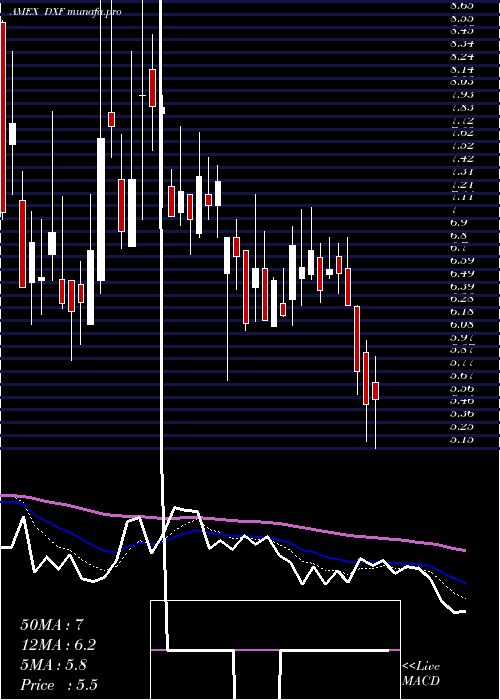Click the 6.08 price axis label
The height and width of the screenshot is (700, 500).
pyautogui.click(x=462, y=324)
